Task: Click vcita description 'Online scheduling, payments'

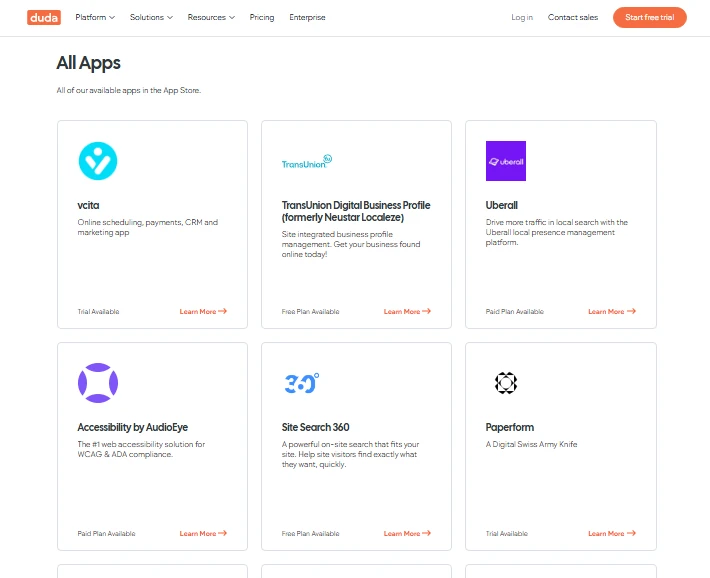Action: pyautogui.click(x=148, y=227)
